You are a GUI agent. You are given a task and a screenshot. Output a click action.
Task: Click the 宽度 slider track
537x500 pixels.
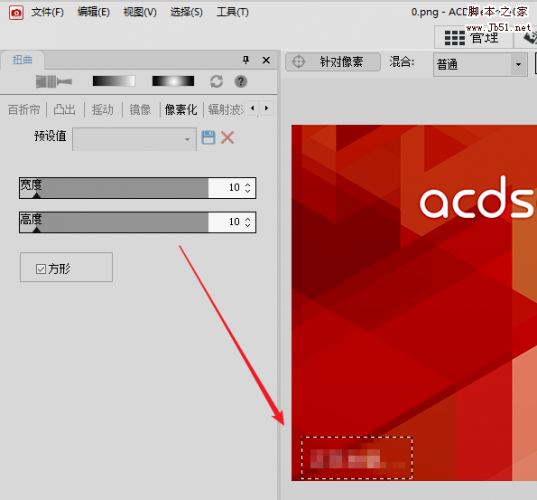[x=114, y=188]
